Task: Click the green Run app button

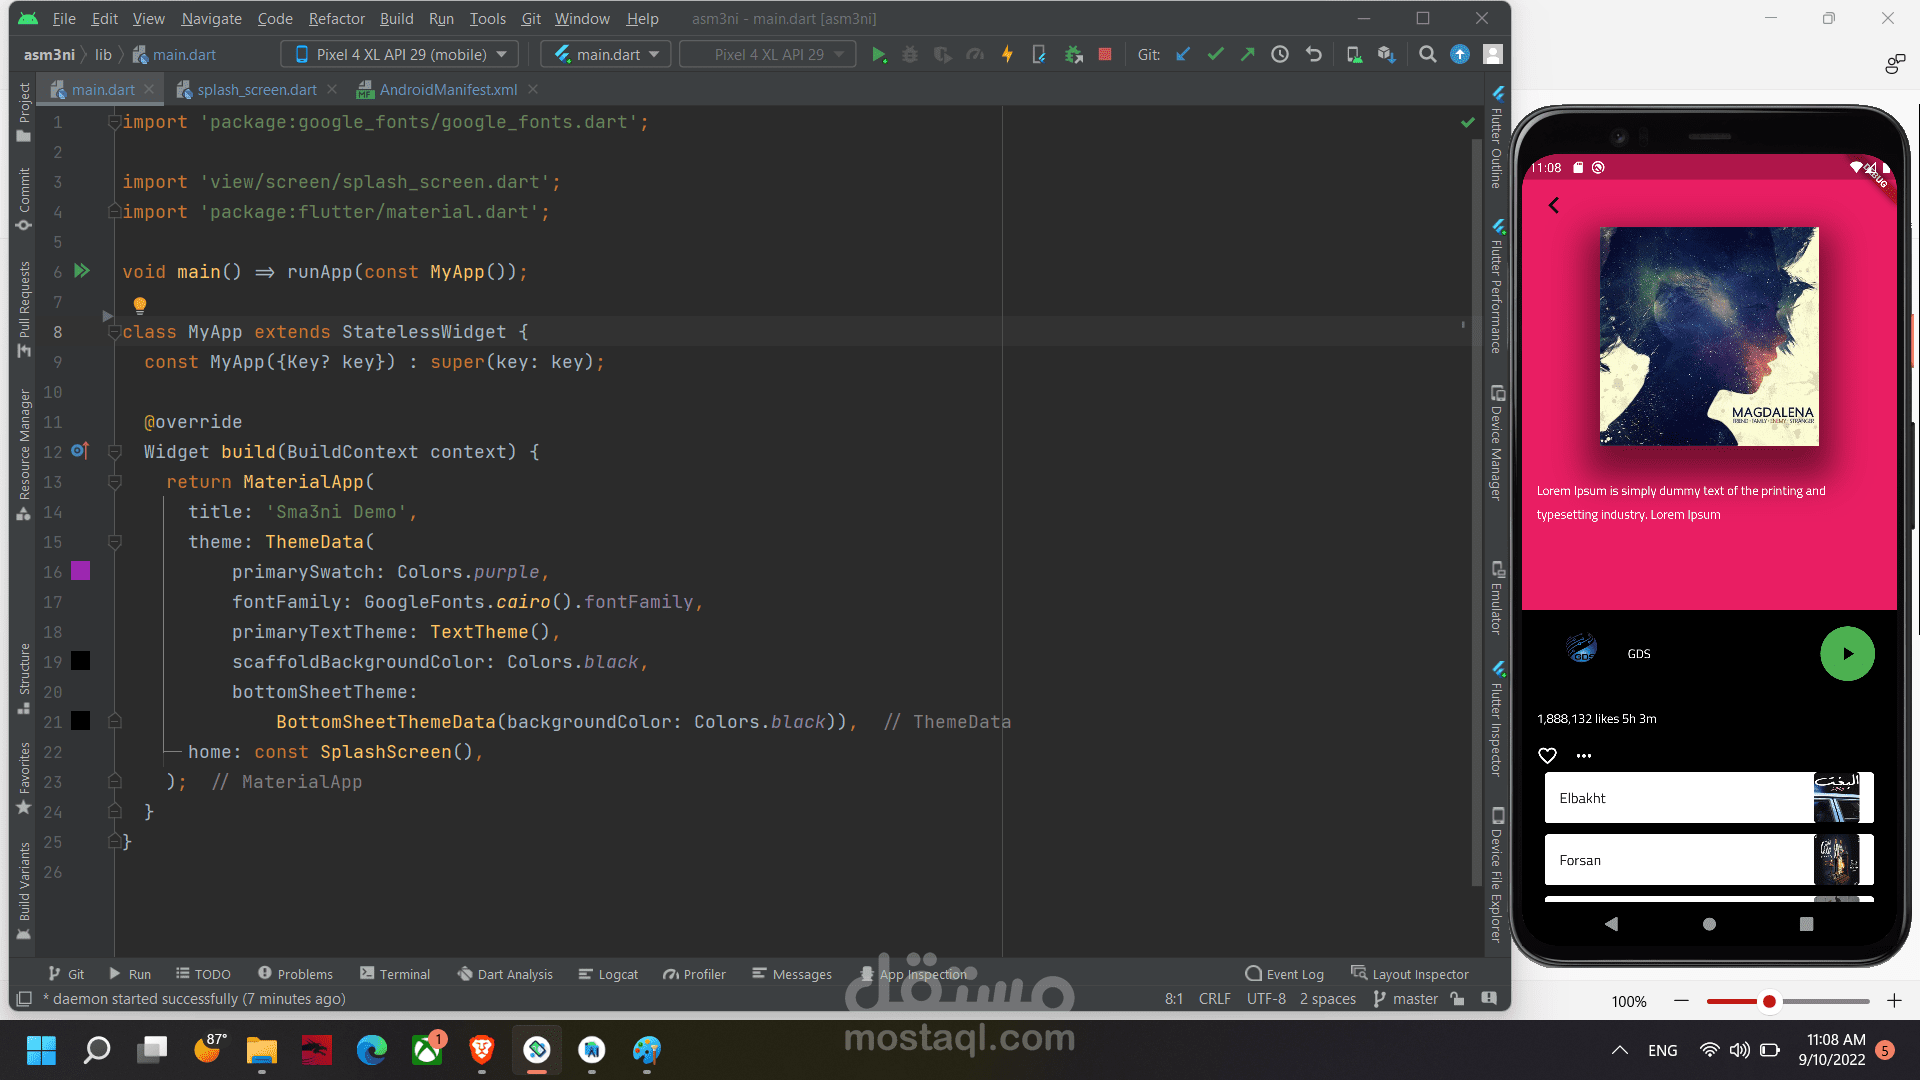Action: click(x=878, y=55)
